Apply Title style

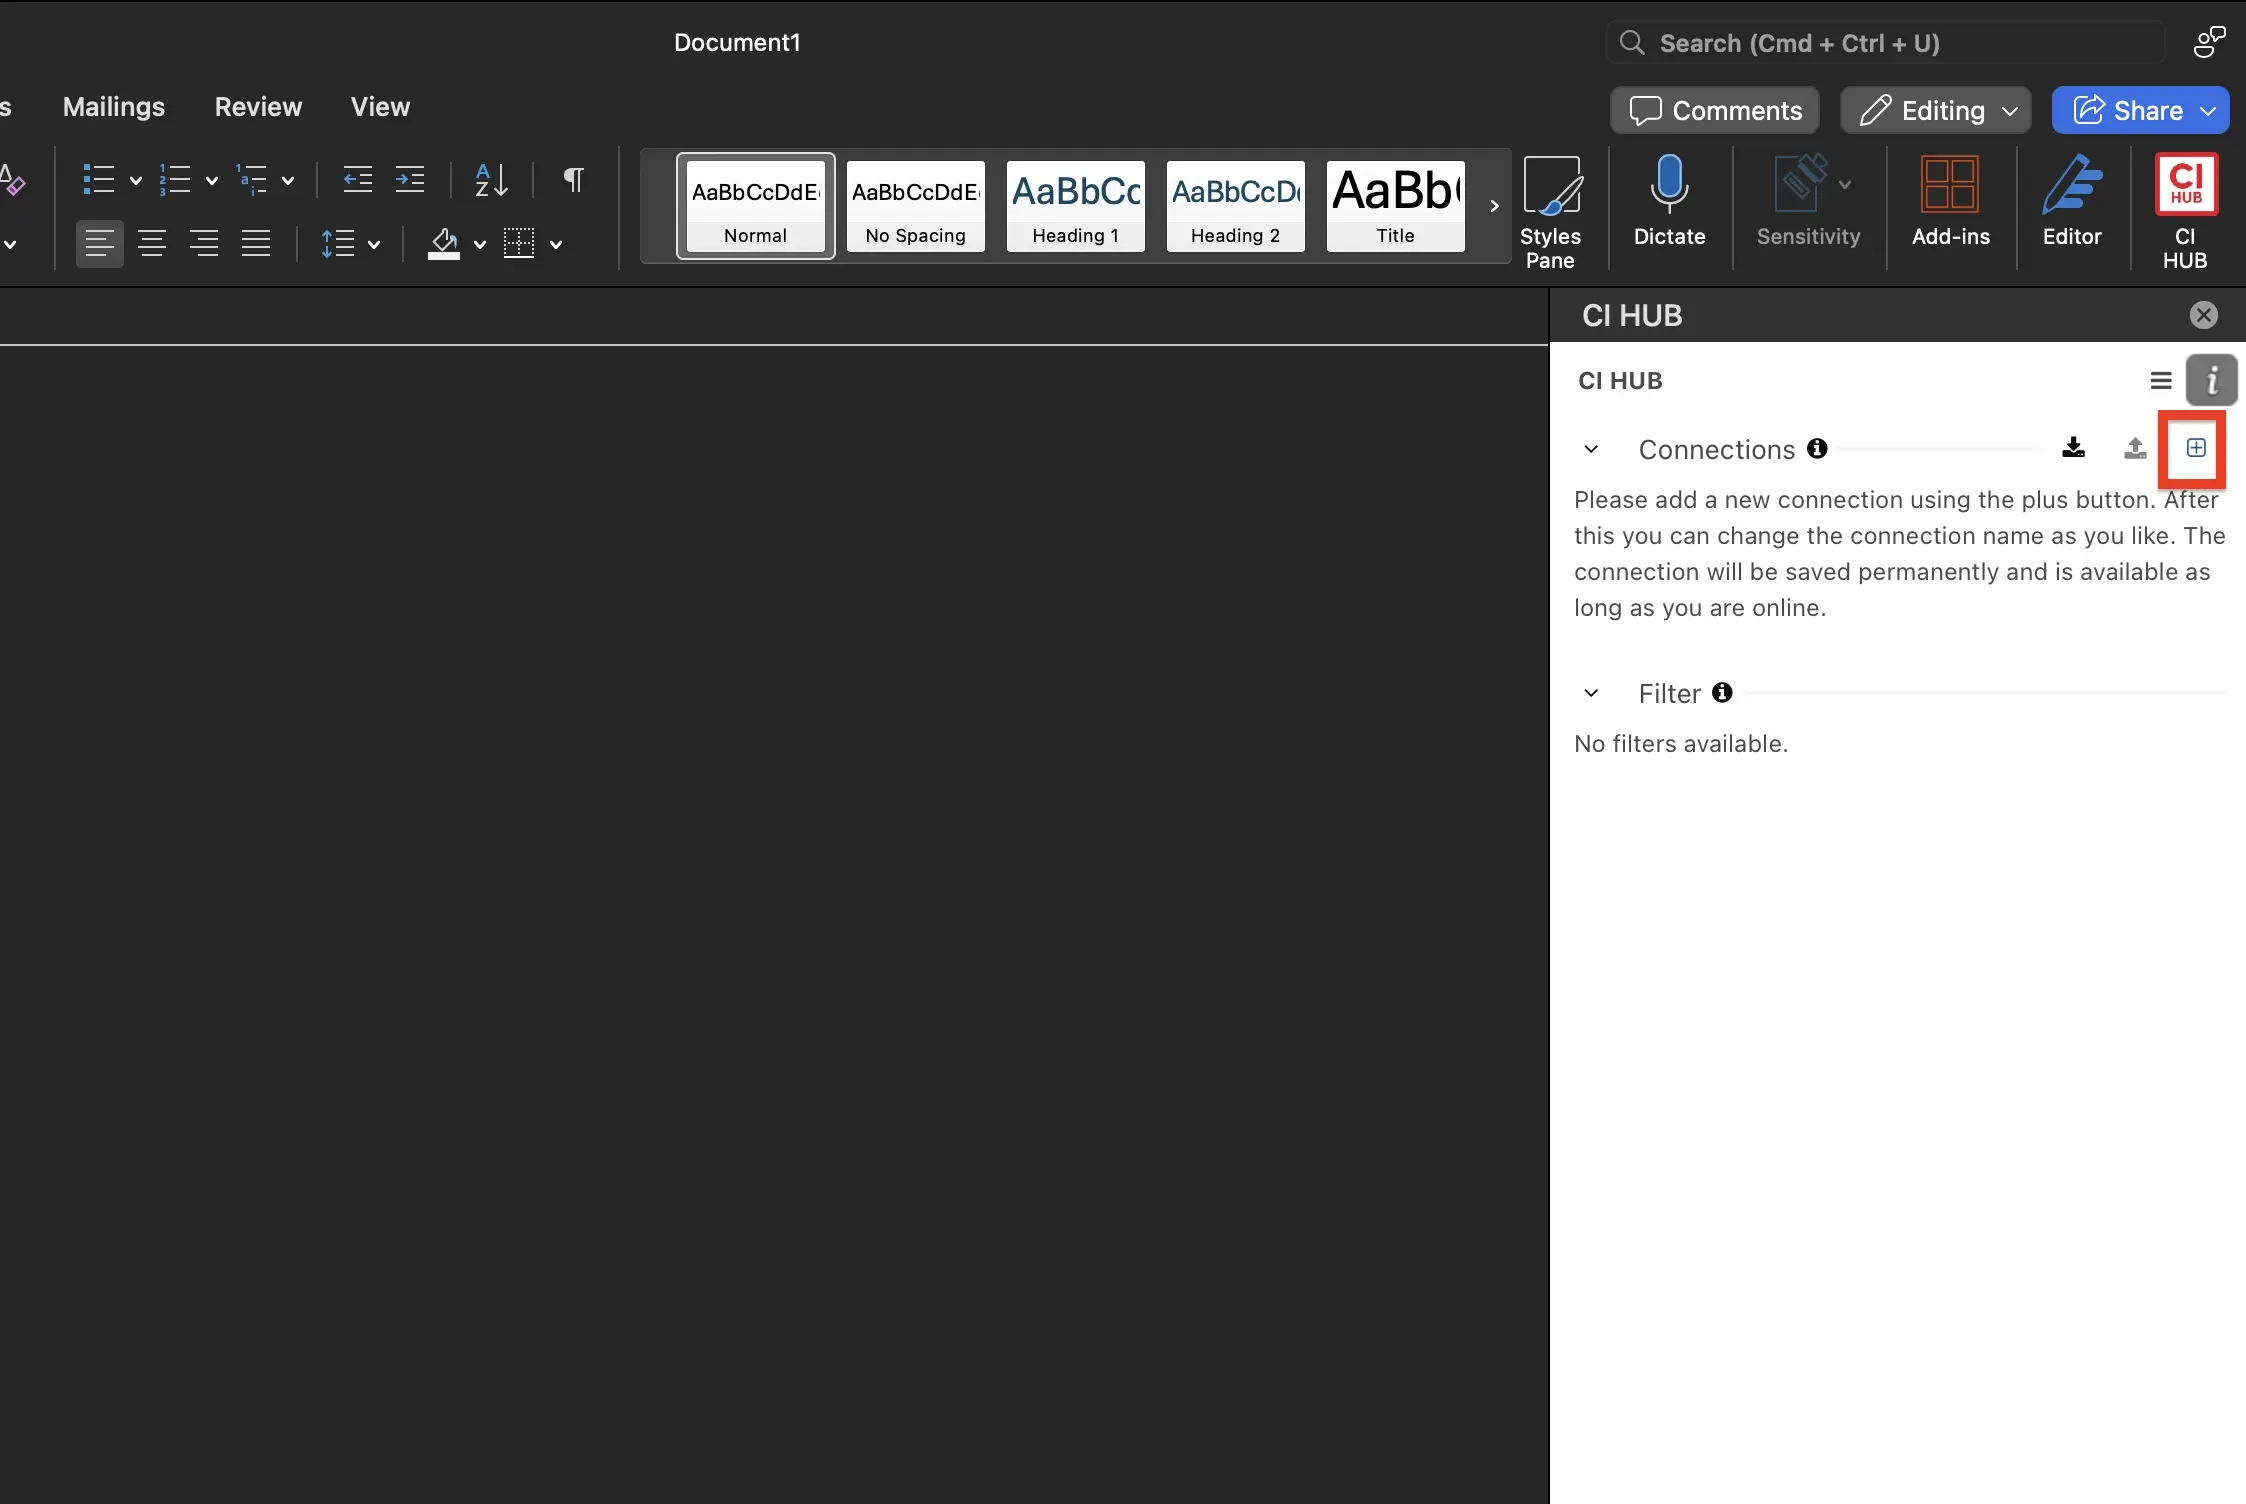tap(1396, 206)
